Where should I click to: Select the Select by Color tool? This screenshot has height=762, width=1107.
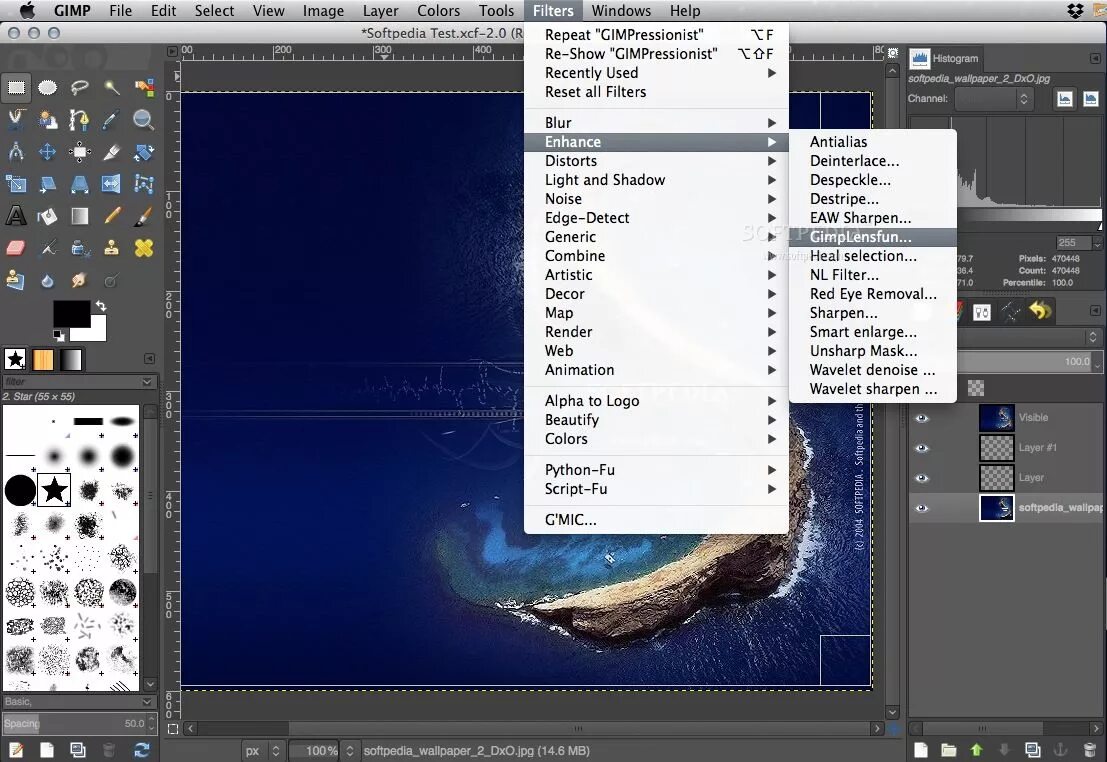pos(144,88)
